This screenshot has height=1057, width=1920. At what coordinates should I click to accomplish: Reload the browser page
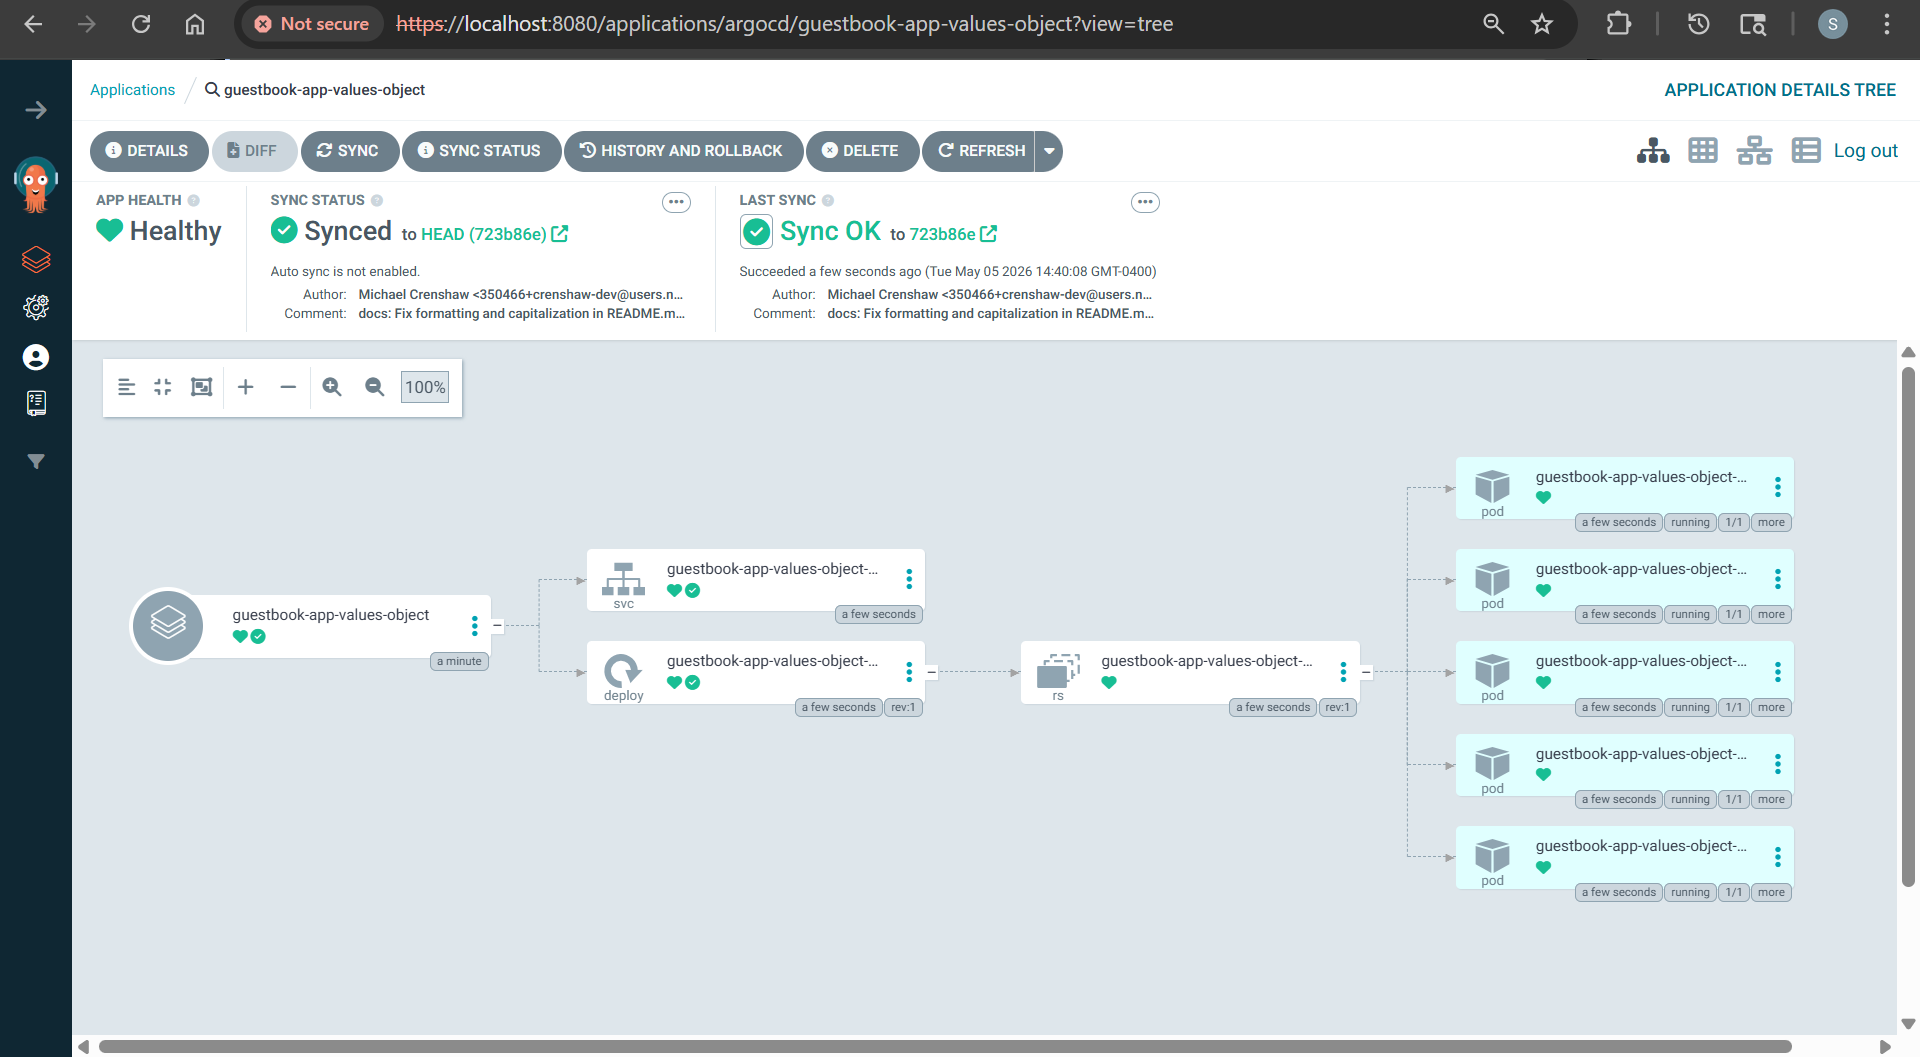pyautogui.click(x=141, y=24)
